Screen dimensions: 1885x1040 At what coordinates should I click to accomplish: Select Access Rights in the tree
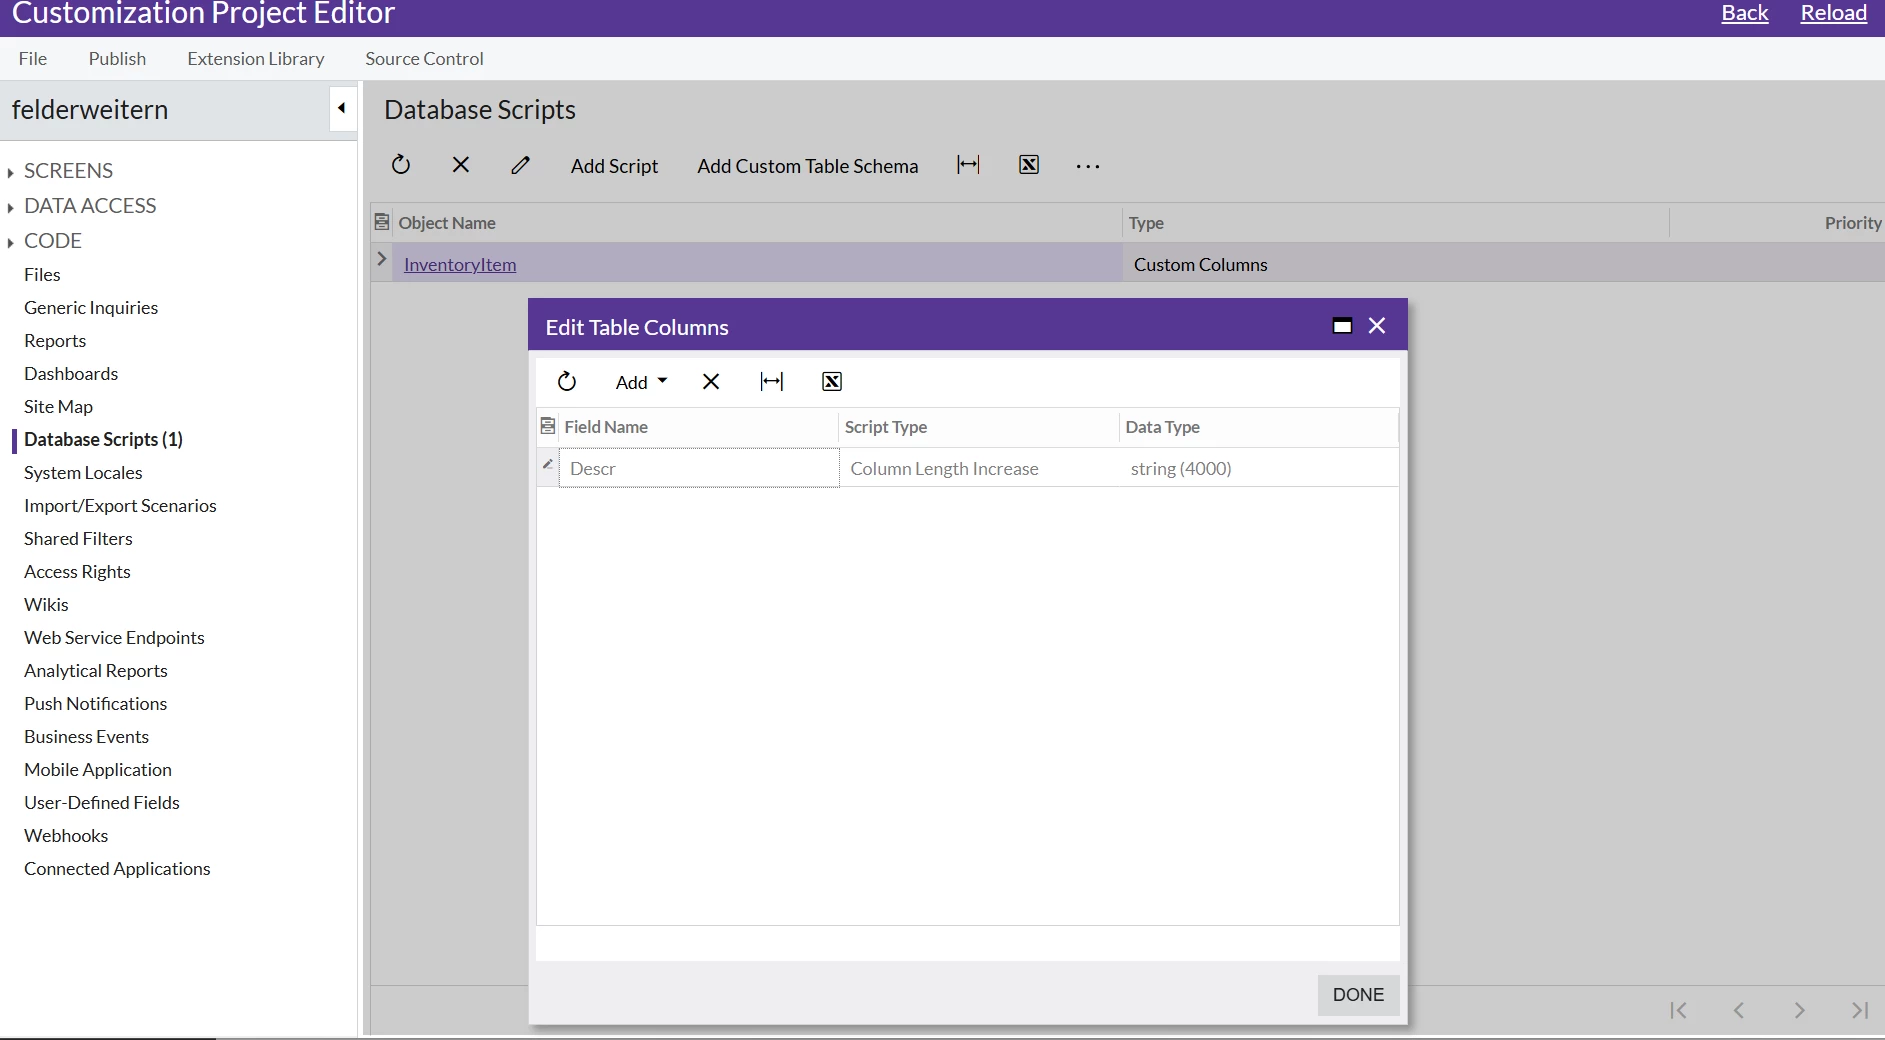77,572
